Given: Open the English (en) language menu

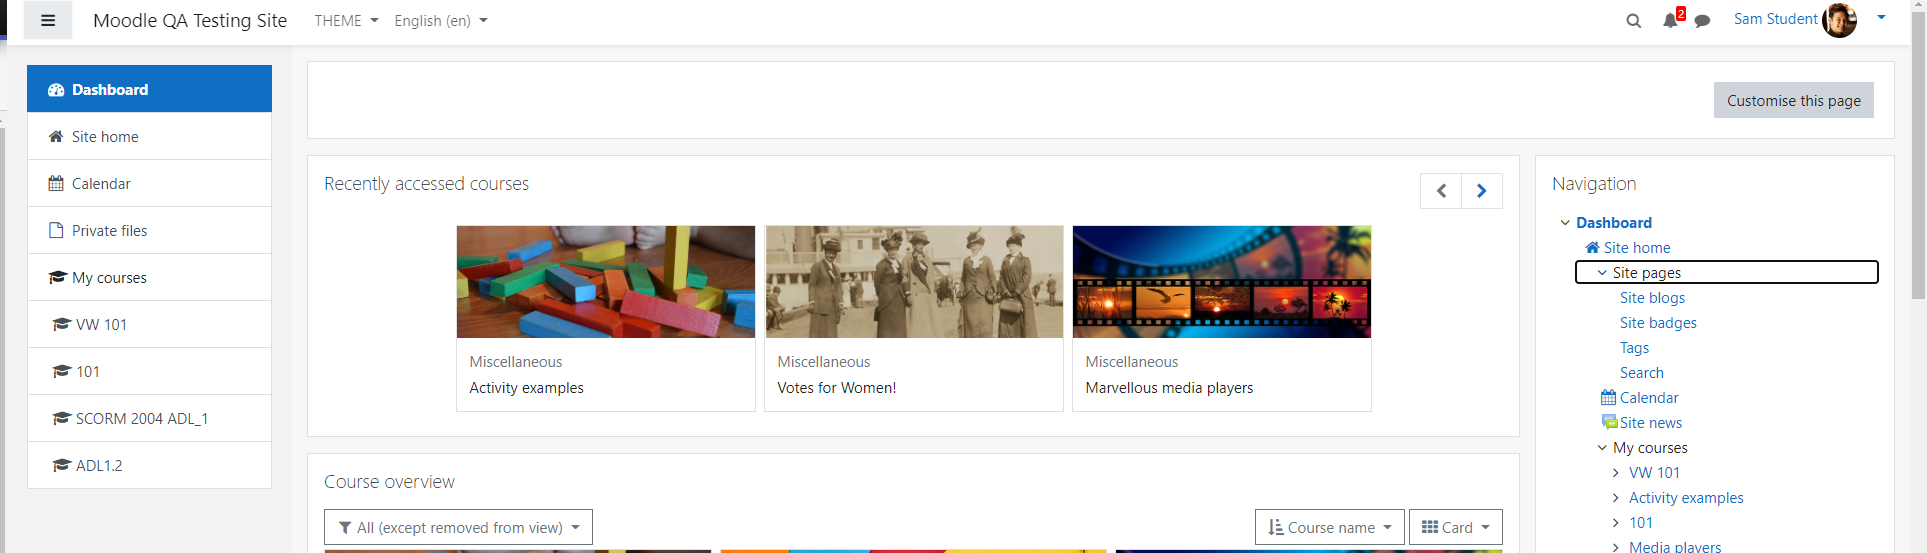Looking at the screenshot, I should coord(441,20).
